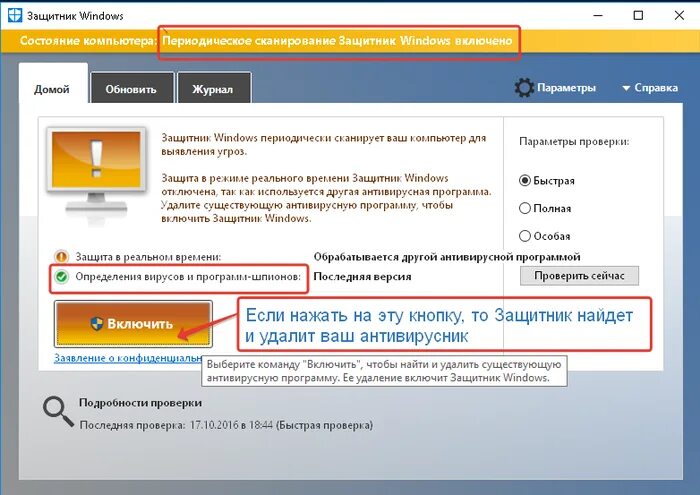Click paragraph starting 'Защита в режиме реального времени'
This screenshot has width=700, height=495.
point(326,198)
